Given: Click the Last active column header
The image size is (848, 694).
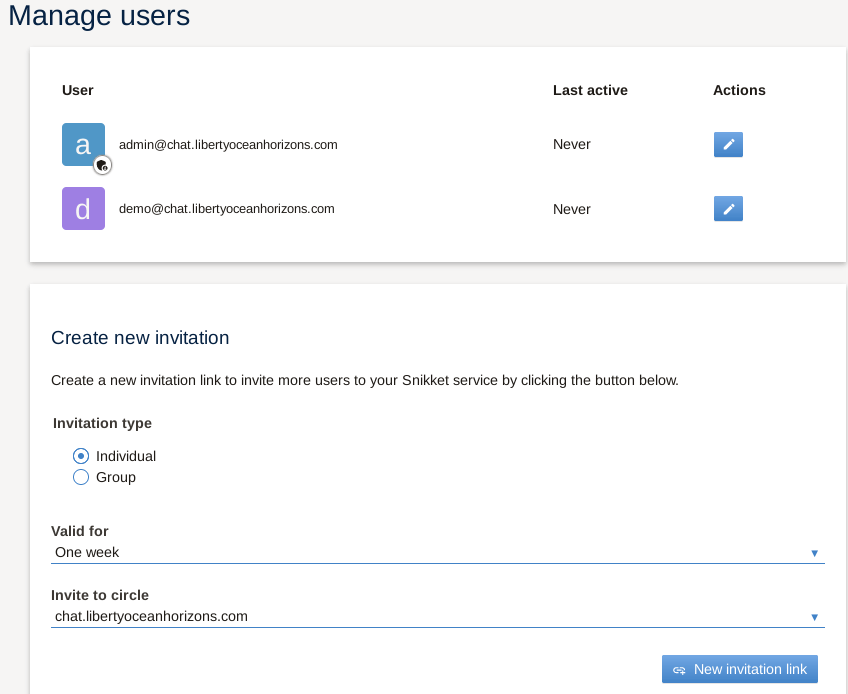Looking at the screenshot, I should 590,90.
